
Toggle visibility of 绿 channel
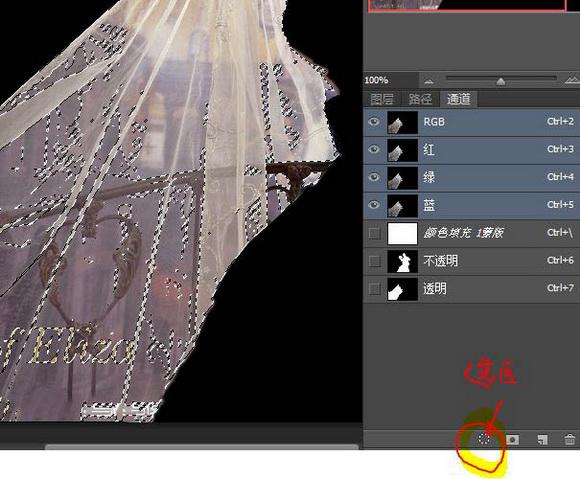[x=374, y=177]
